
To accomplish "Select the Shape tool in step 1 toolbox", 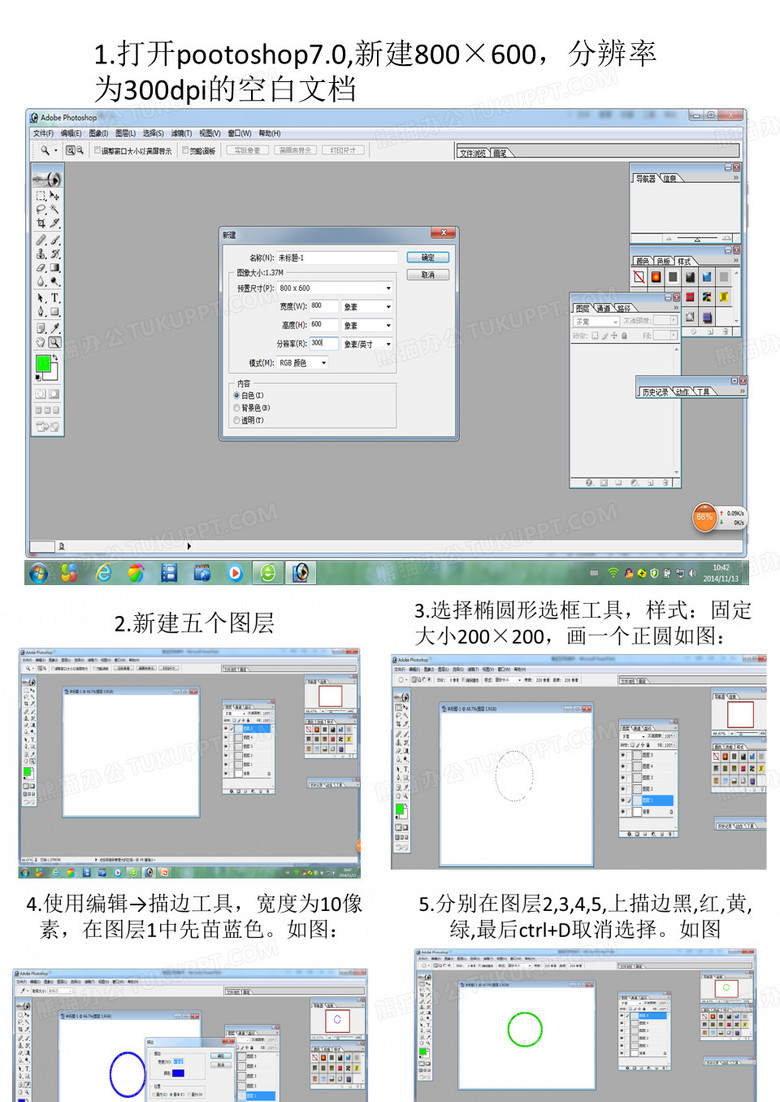I will click(55, 311).
